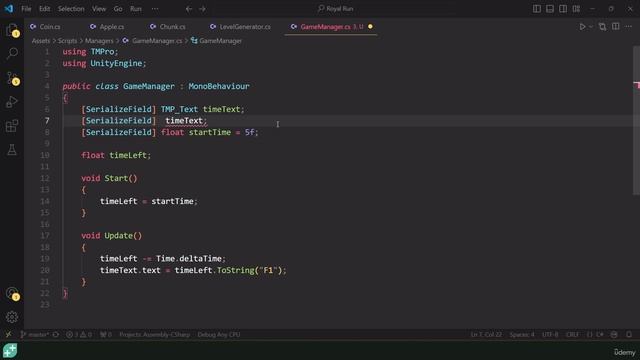Change the UTF-8 encoding
This screenshot has width=640, height=360.
550,334
